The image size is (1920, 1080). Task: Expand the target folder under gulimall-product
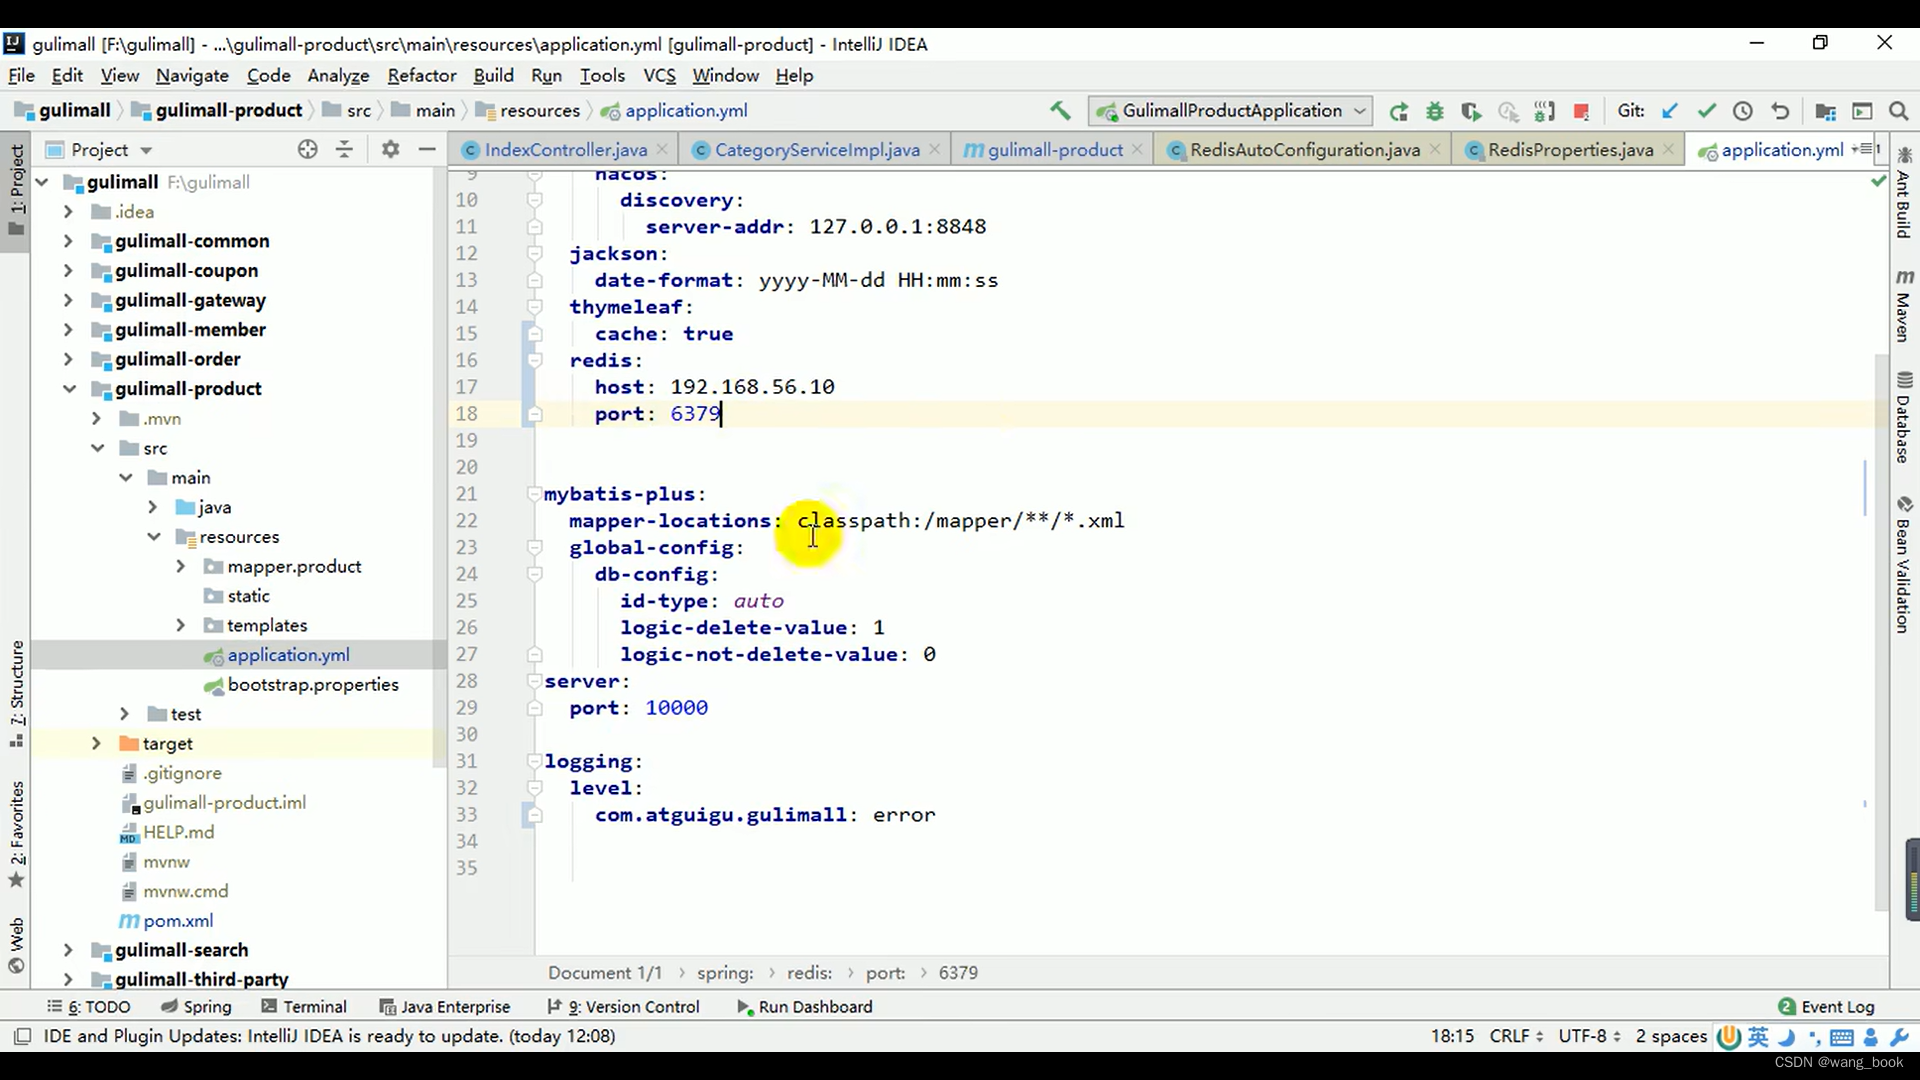coord(95,744)
